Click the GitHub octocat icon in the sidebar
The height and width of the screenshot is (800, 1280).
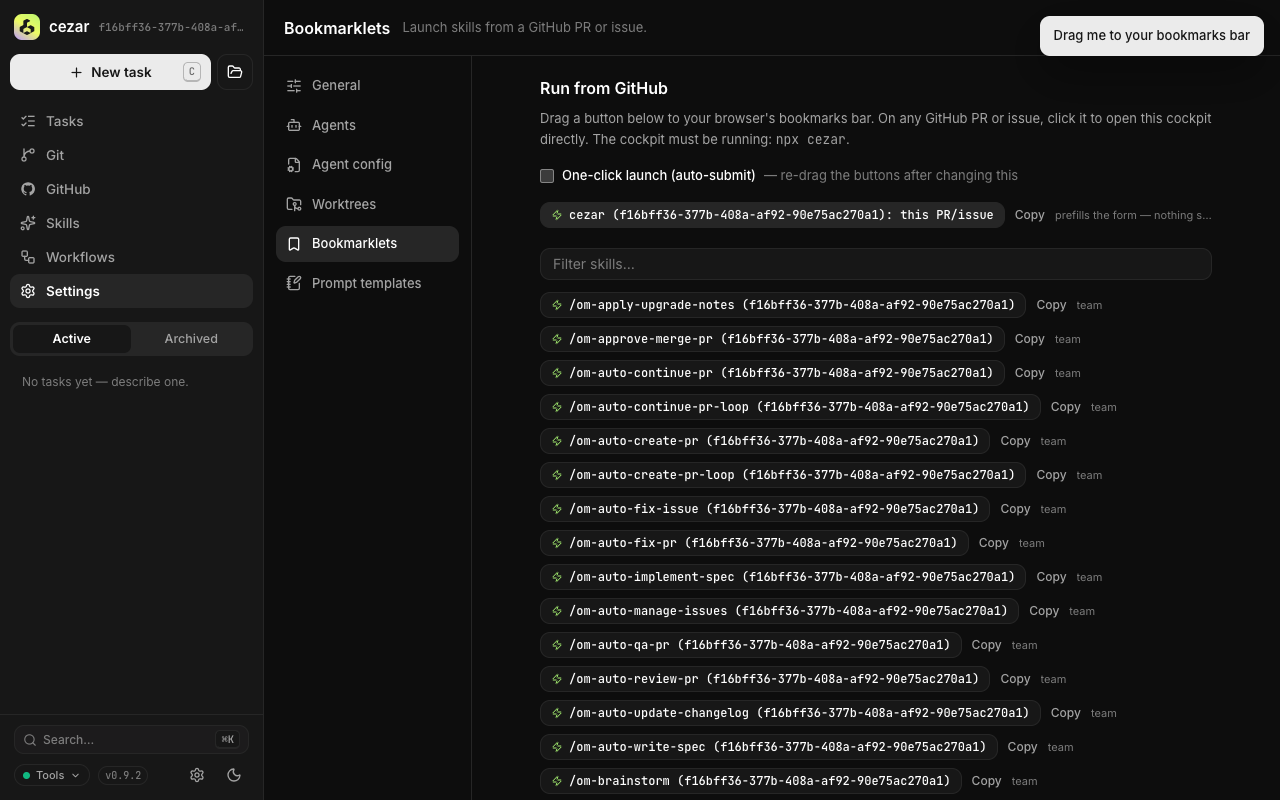click(x=28, y=189)
